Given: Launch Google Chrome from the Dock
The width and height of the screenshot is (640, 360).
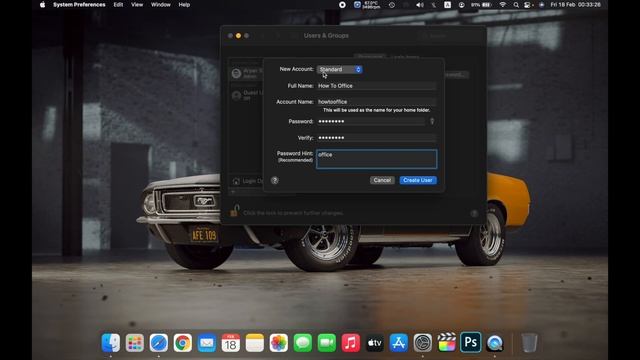Looking at the screenshot, I should pos(182,343).
